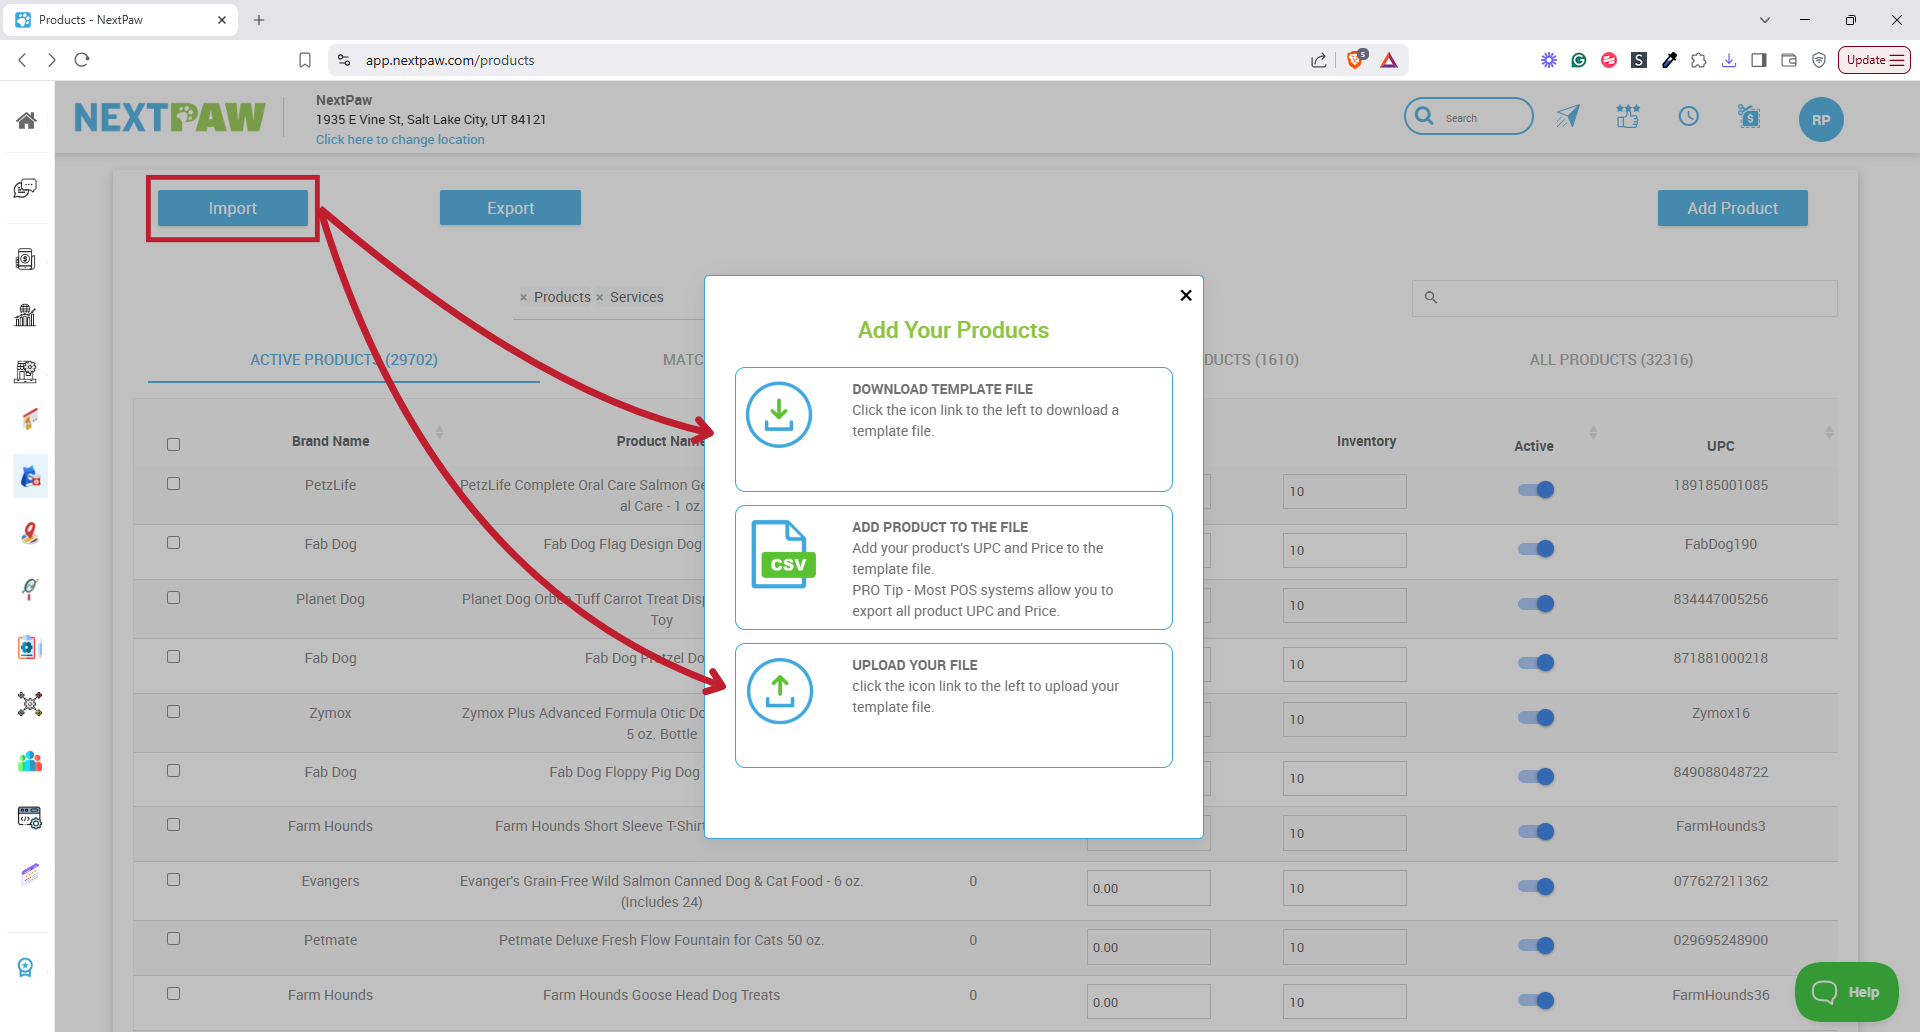Open the RP profile avatar

1821,119
